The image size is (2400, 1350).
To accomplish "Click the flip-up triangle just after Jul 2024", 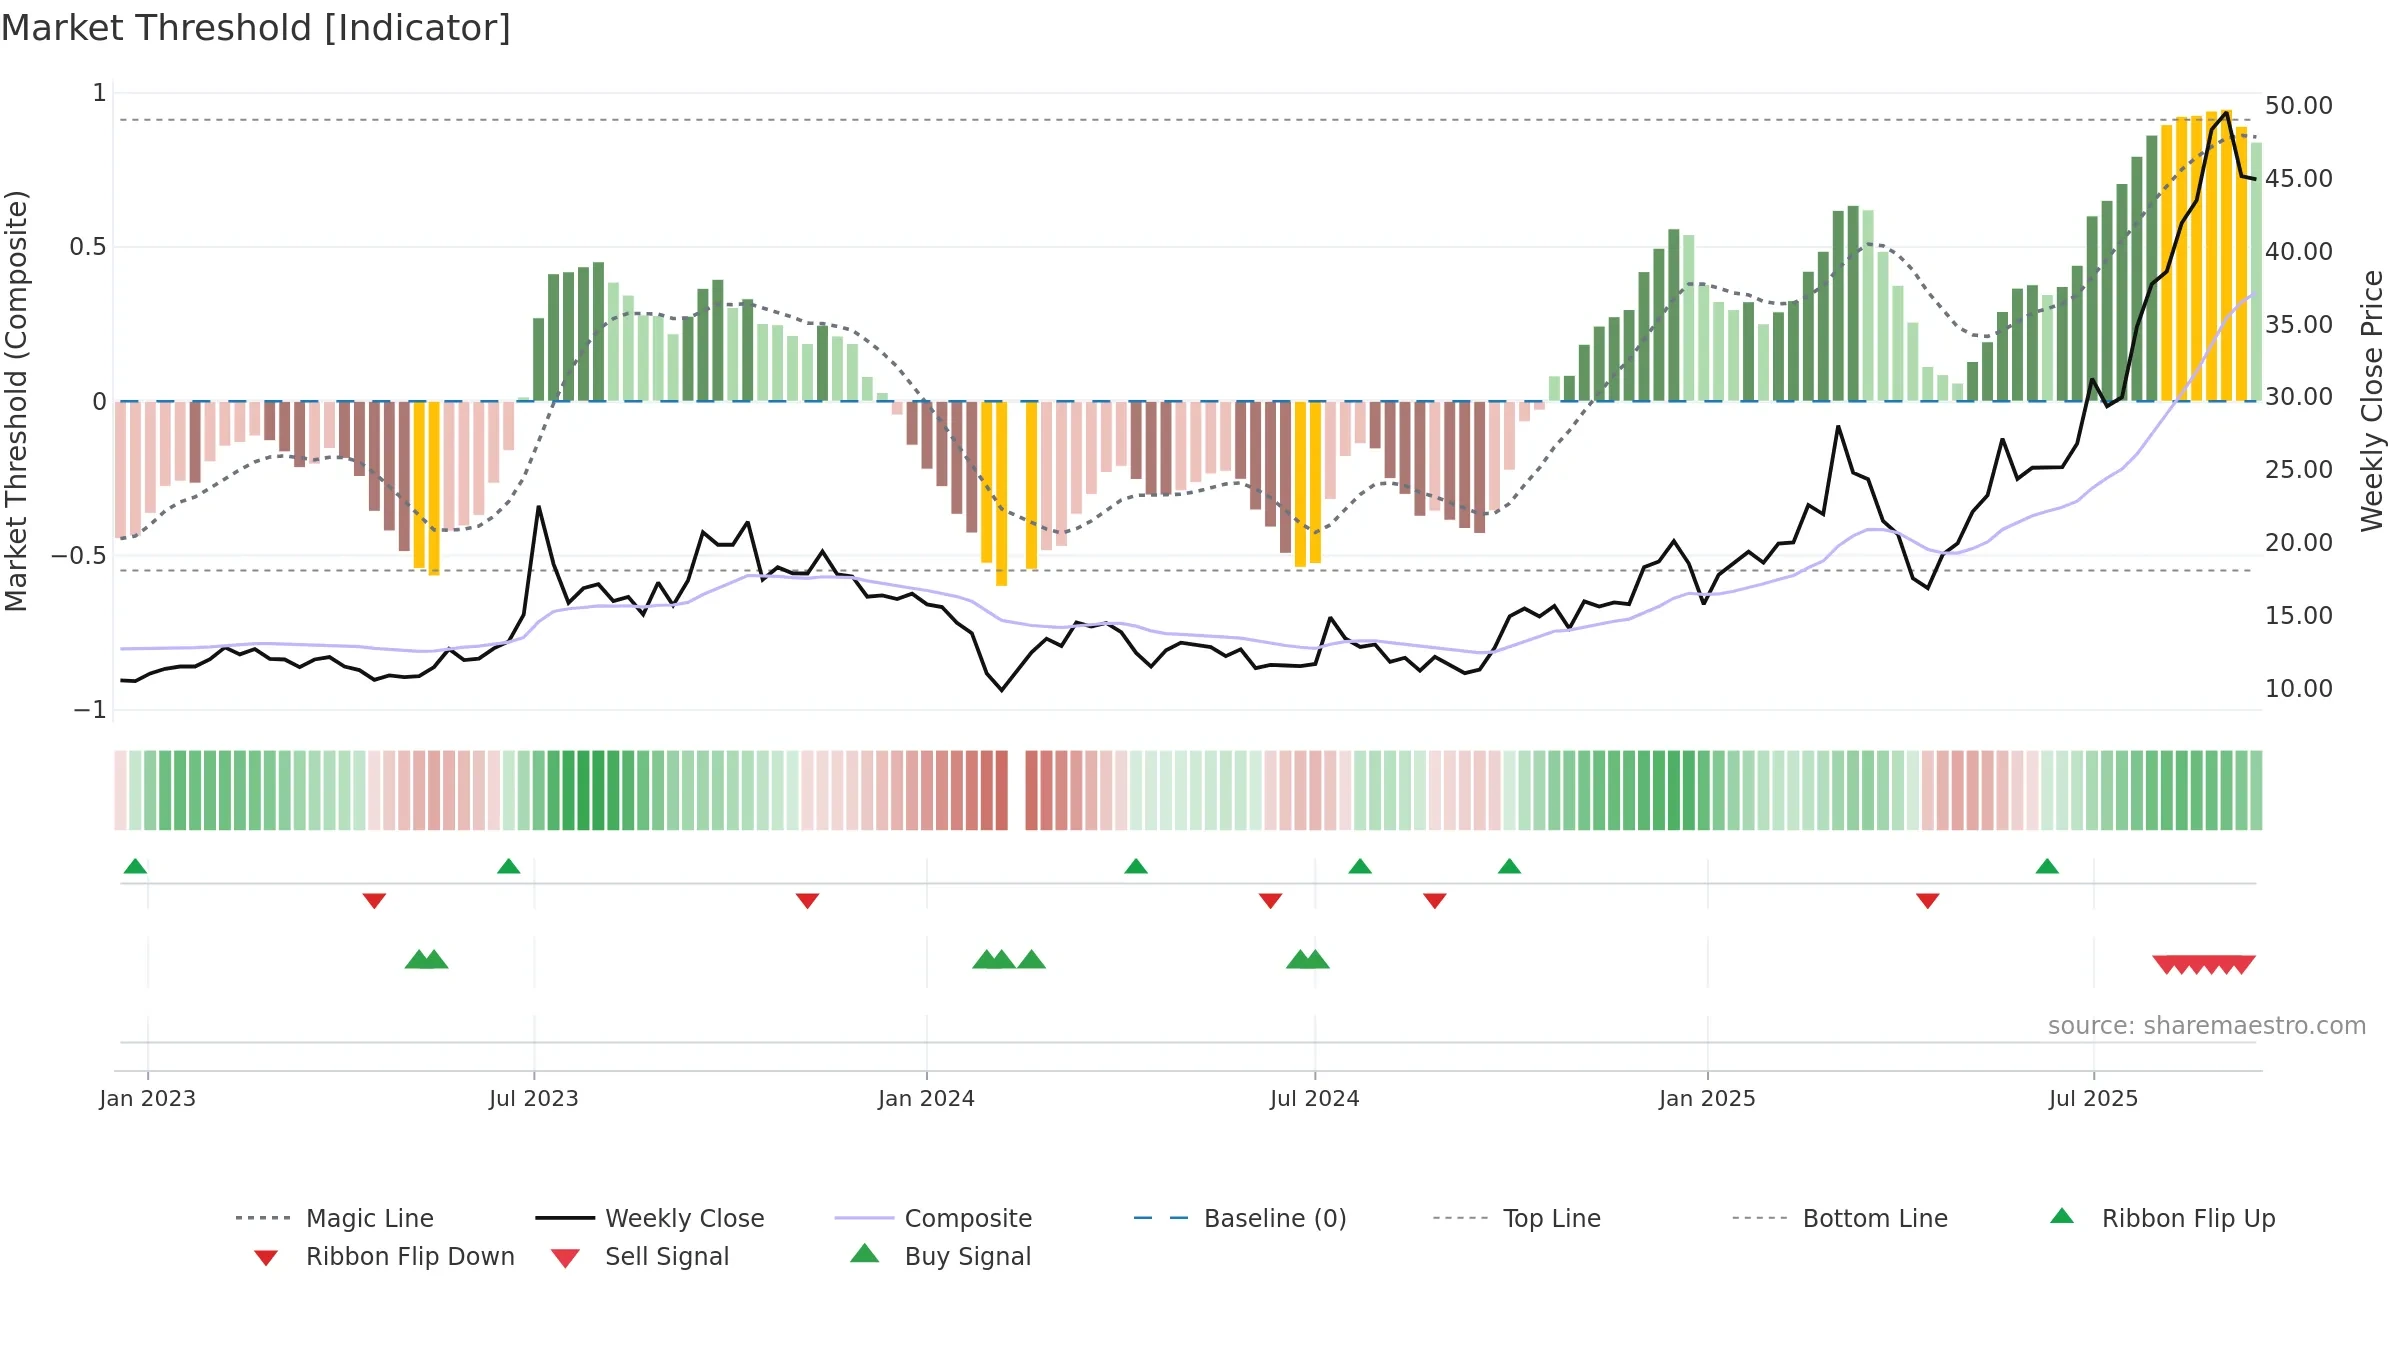I will (1360, 866).
